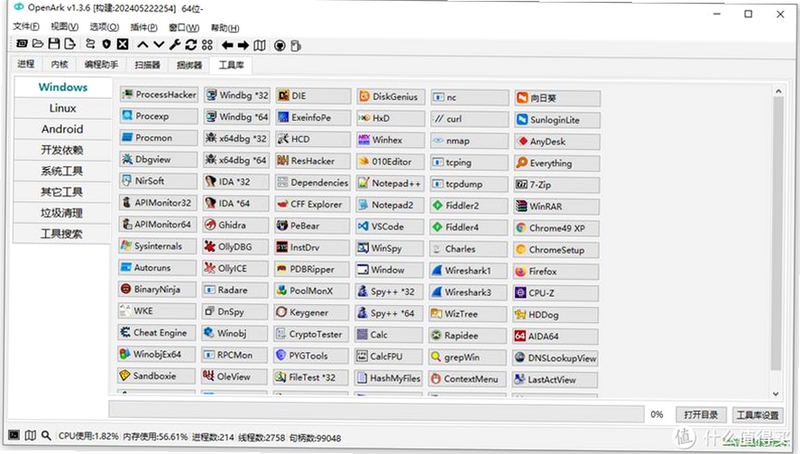Viewport: 800px width, 454px height.
Task: Select the 垃圾清理 category
Action: 62,213
